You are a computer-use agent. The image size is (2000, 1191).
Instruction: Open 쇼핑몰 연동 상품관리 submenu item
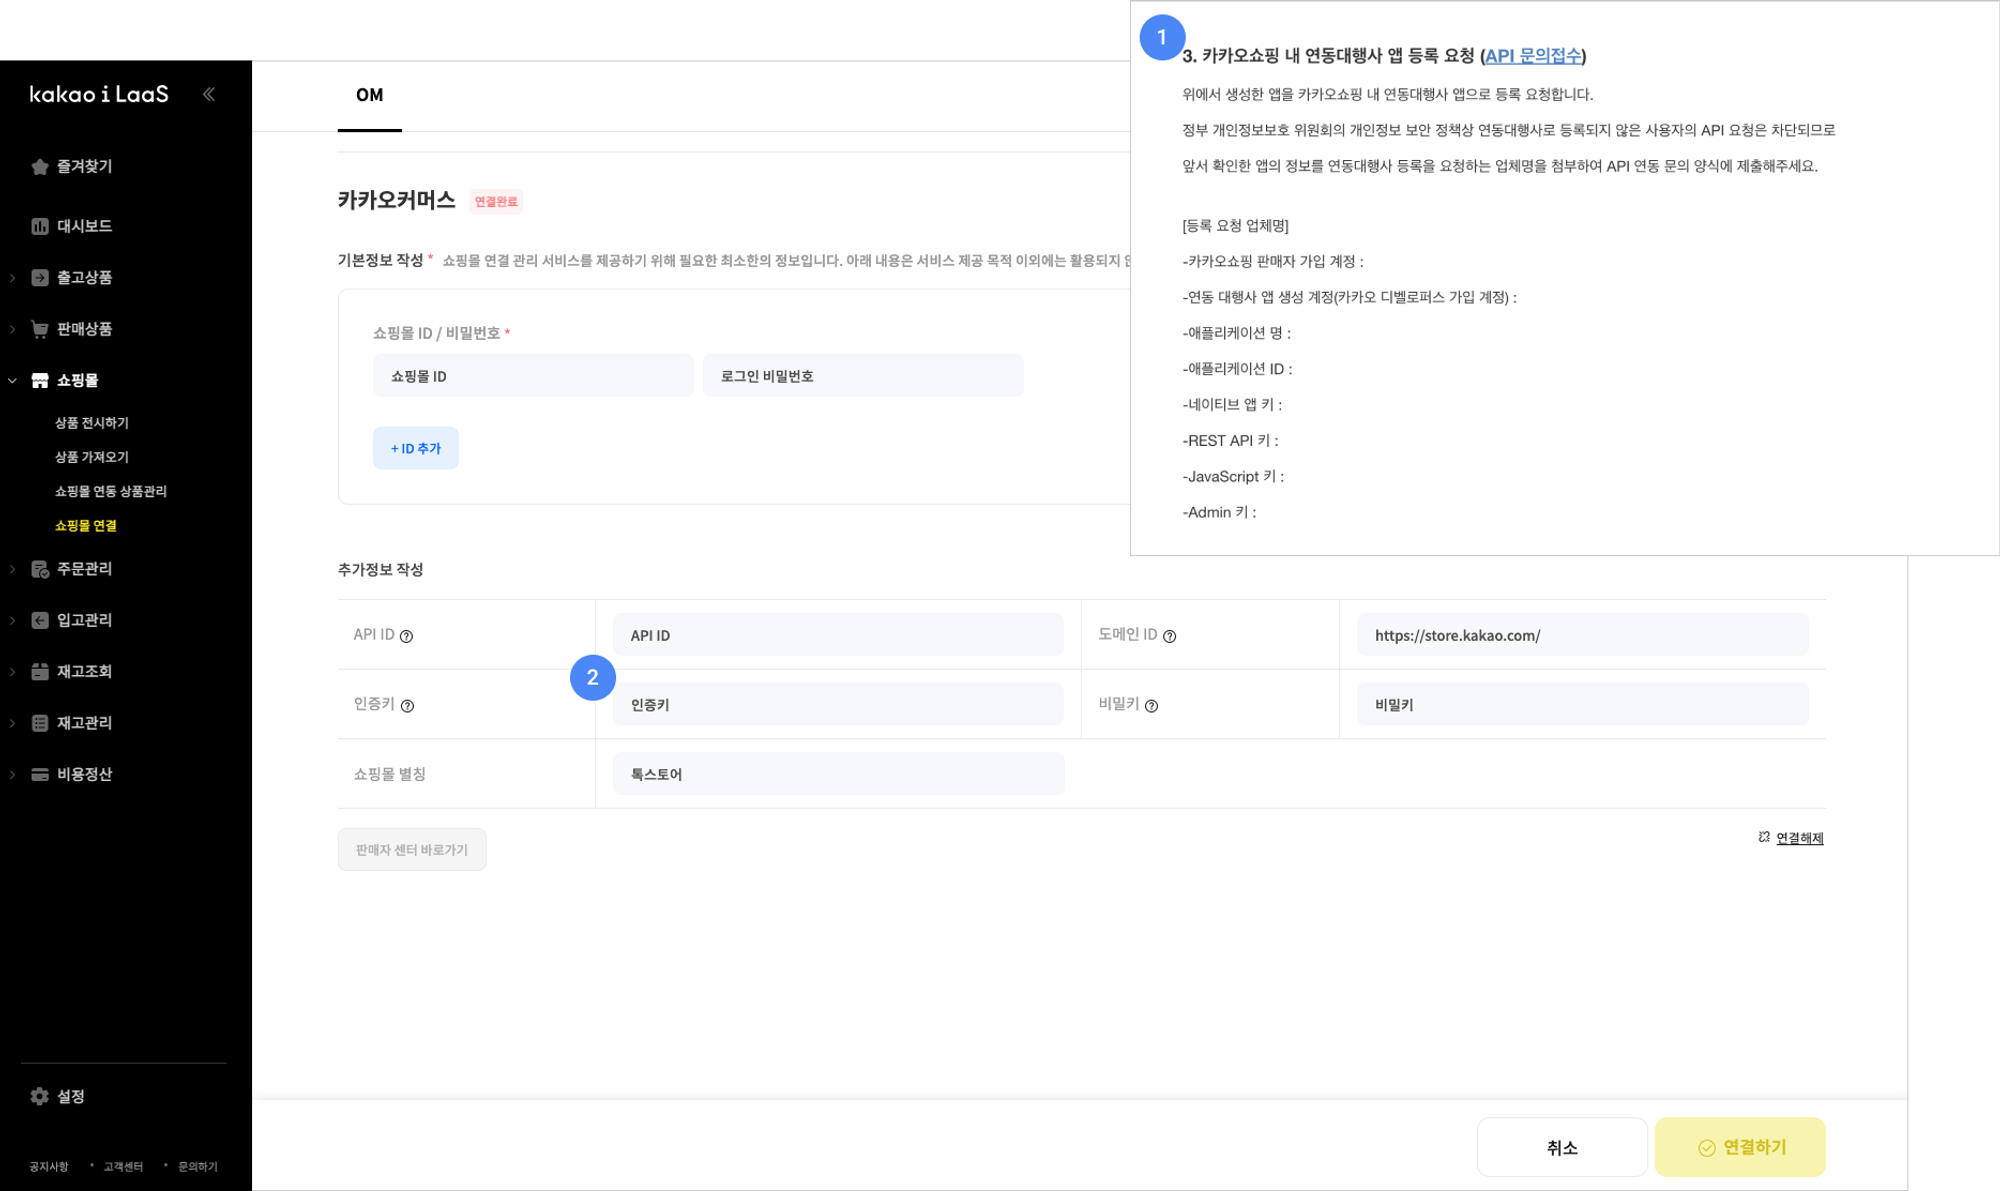(x=110, y=491)
